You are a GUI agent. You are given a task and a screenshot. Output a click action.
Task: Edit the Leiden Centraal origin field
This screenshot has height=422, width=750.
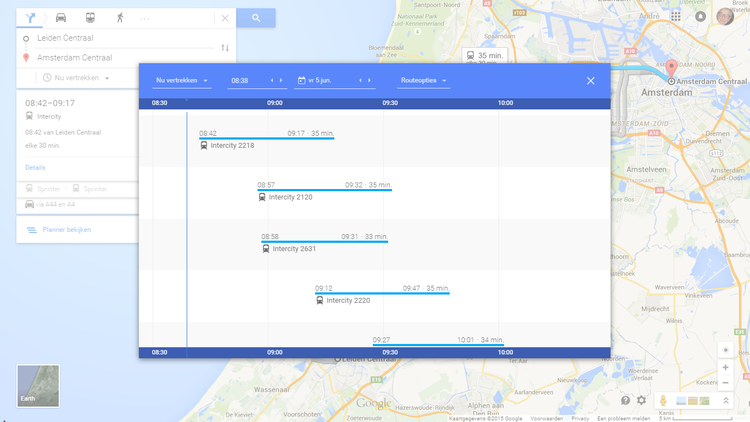(x=125, y=38)
